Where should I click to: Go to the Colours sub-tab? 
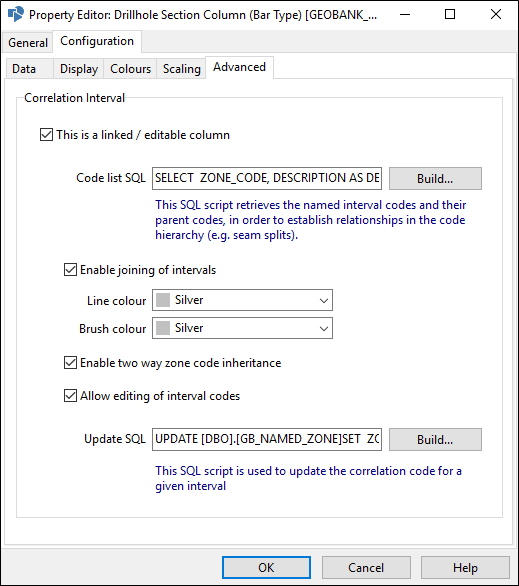pos(130,69)
